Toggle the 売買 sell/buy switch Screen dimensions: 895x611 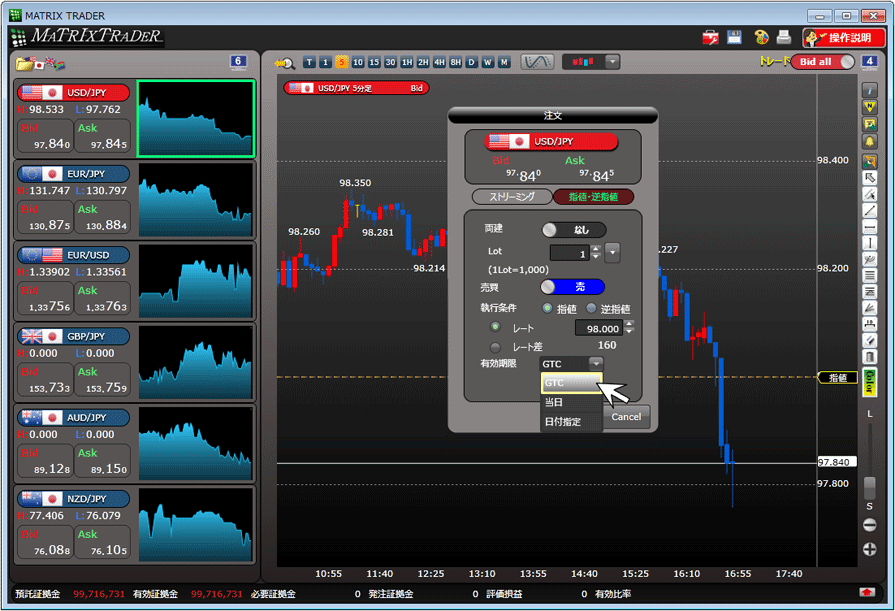point(573,287)
